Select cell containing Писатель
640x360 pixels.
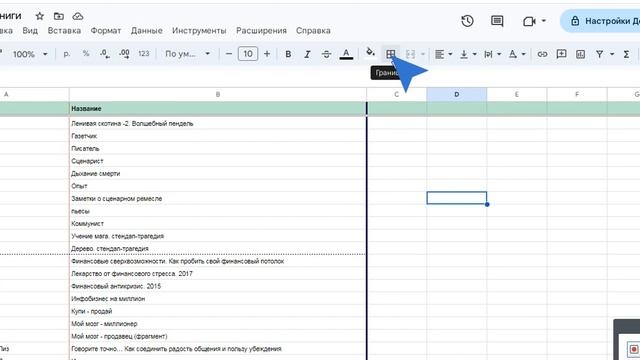pos(218,149)
